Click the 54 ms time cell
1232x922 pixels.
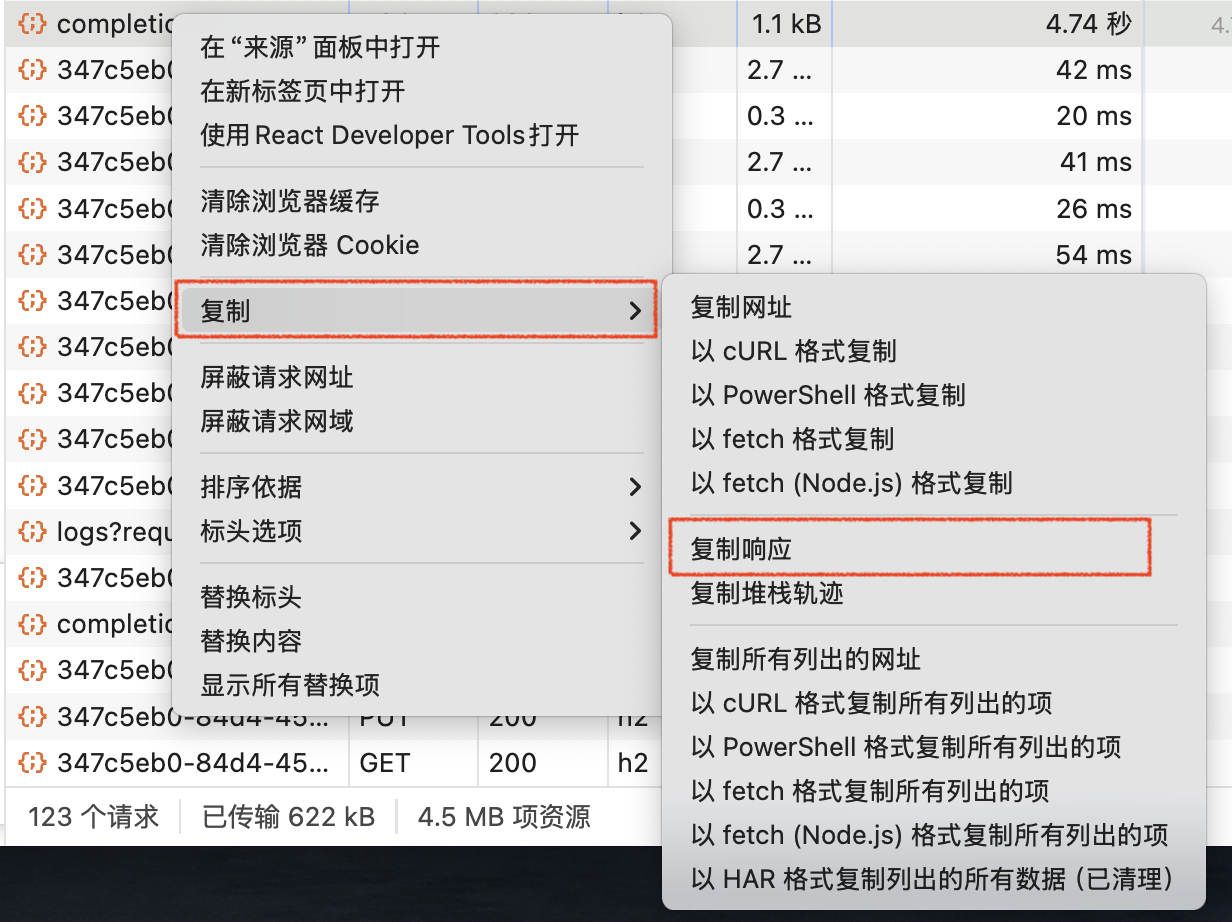[1094, 254]
